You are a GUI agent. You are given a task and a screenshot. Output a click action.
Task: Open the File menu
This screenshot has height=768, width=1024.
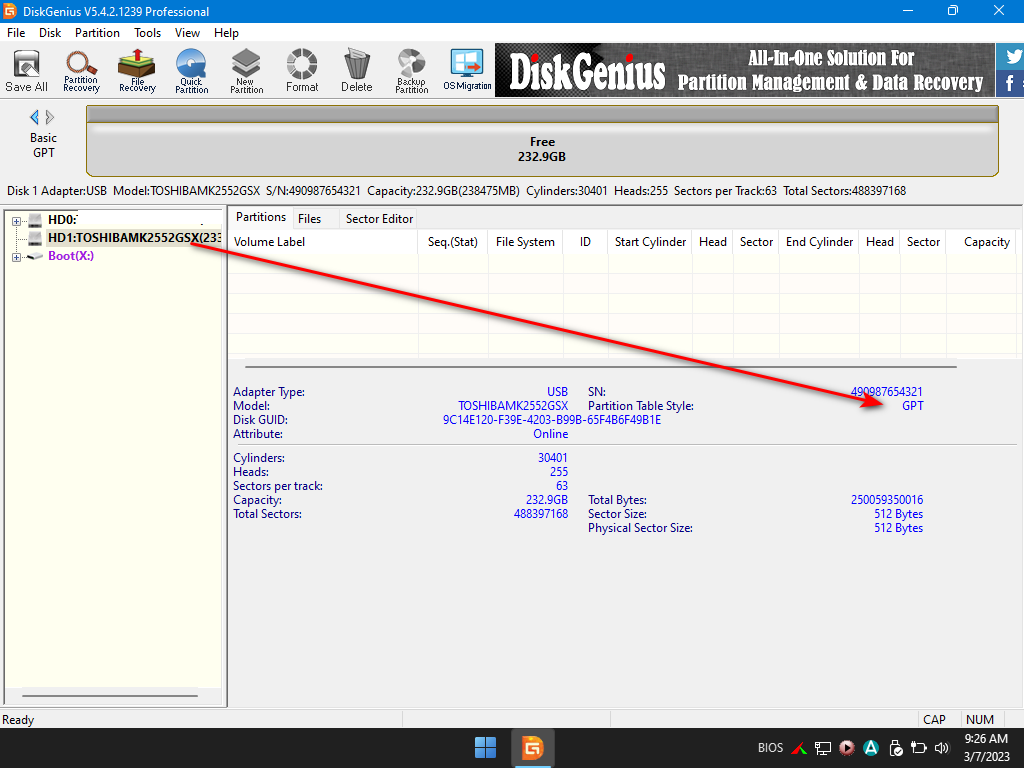(16, 33)
